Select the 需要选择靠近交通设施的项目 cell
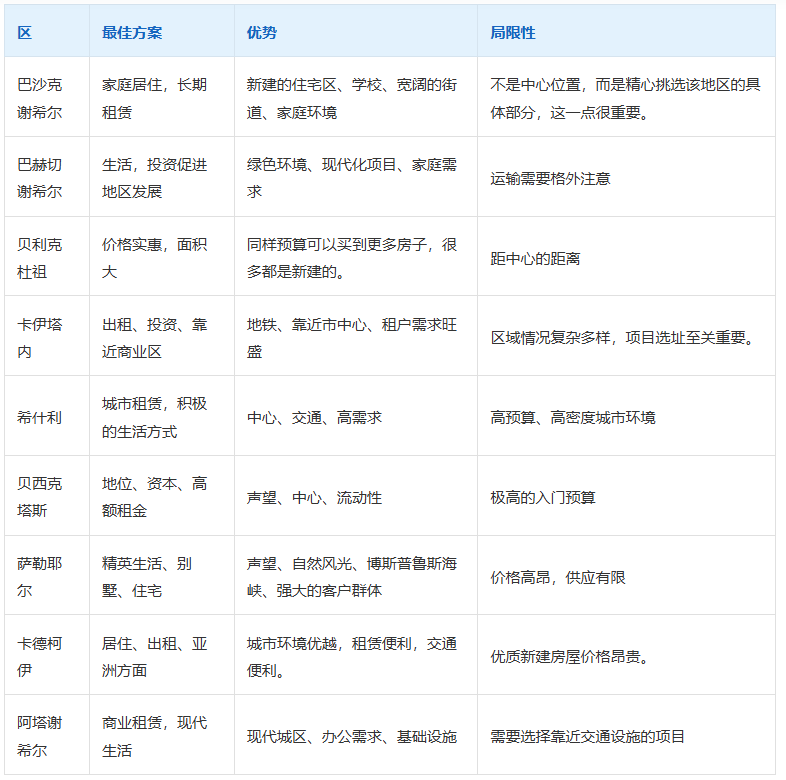Screen dimensions: 786x780 (x=626, y=735)
